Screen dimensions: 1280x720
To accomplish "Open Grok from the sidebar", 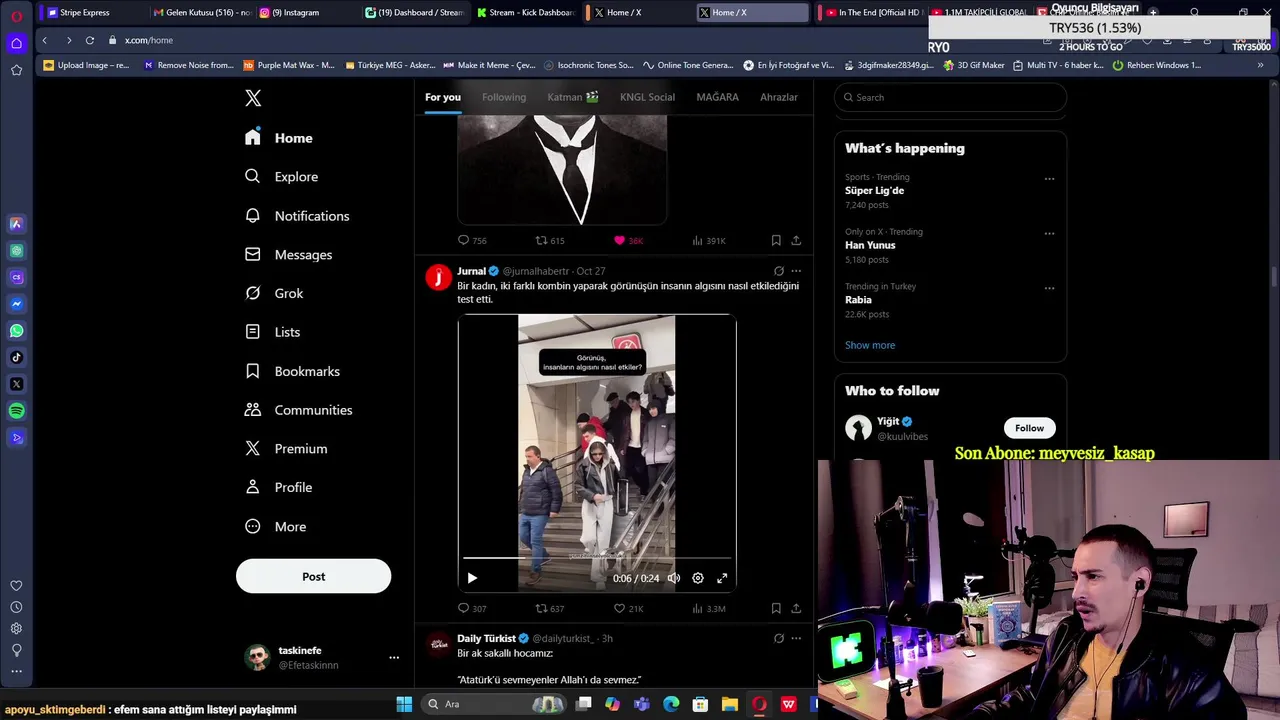I will pos(274,293).
